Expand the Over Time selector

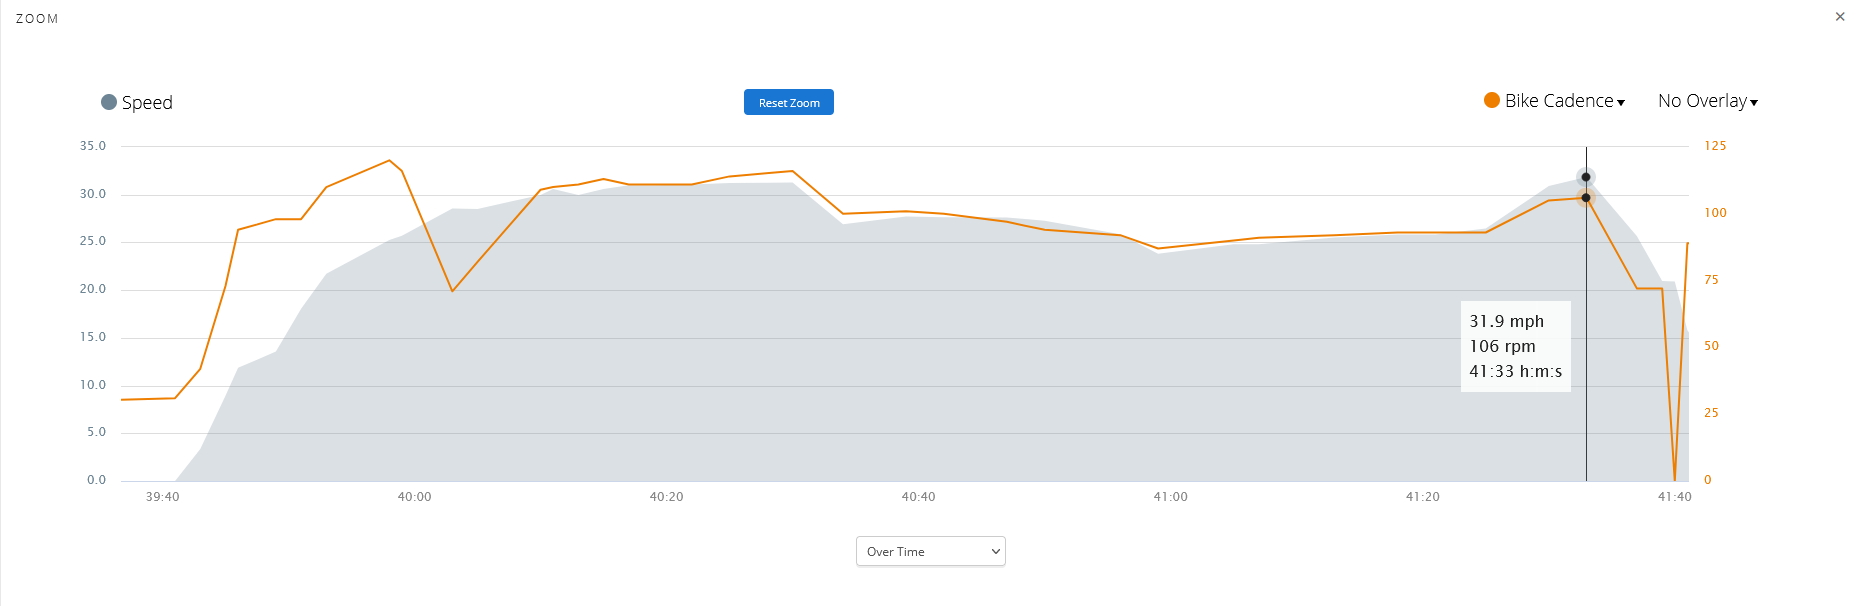(930, 552)
